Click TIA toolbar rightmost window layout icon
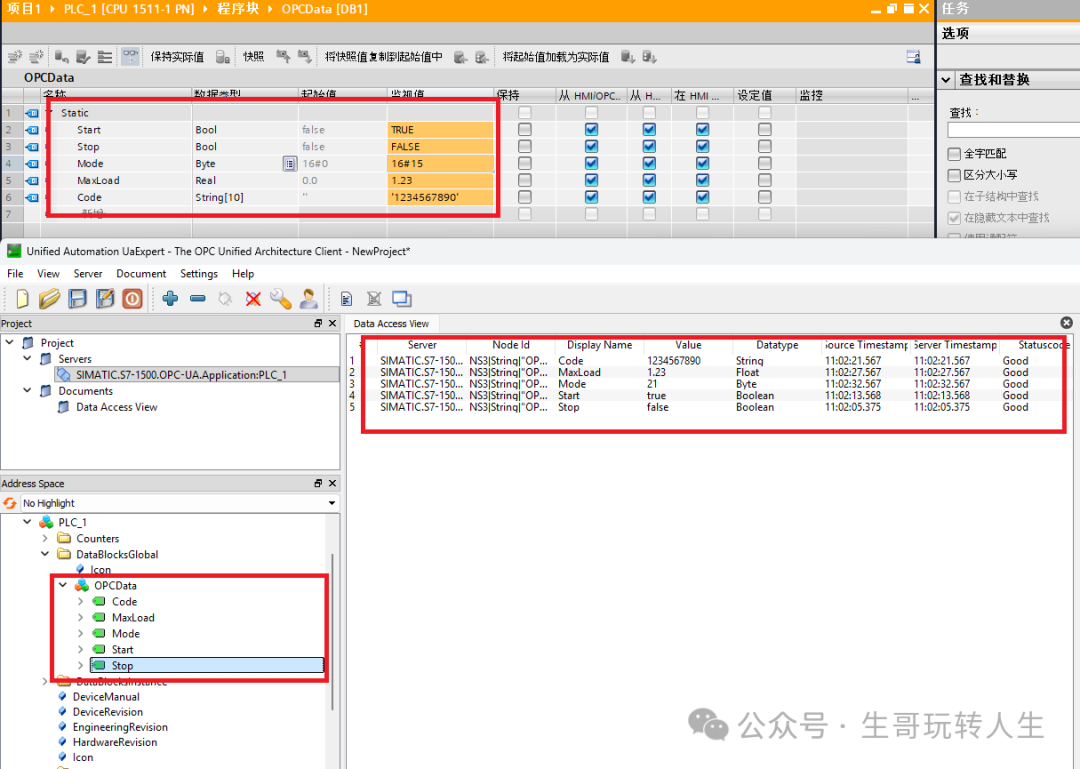 pos(913,57)
